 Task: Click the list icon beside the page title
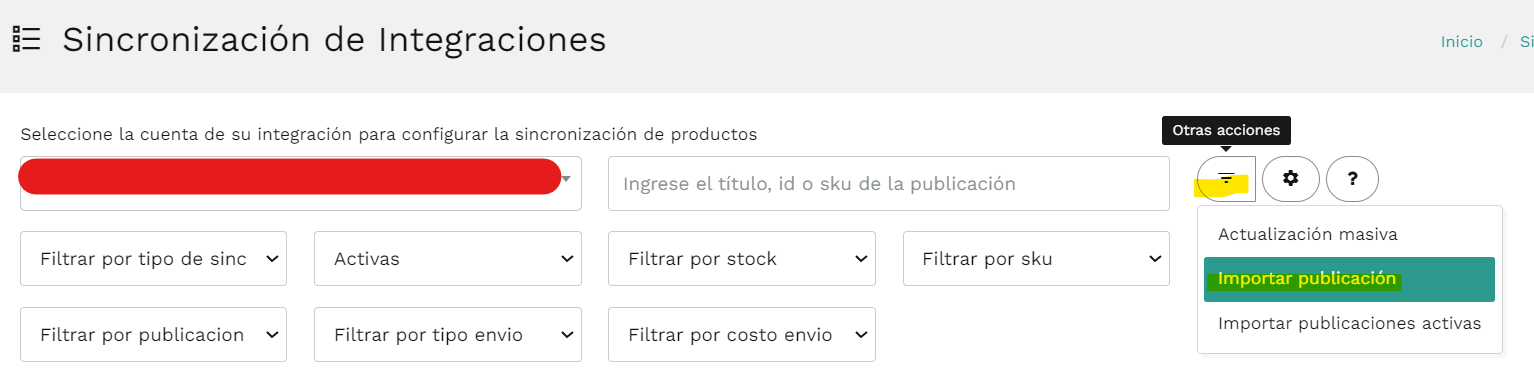click(x=27, y=40)
